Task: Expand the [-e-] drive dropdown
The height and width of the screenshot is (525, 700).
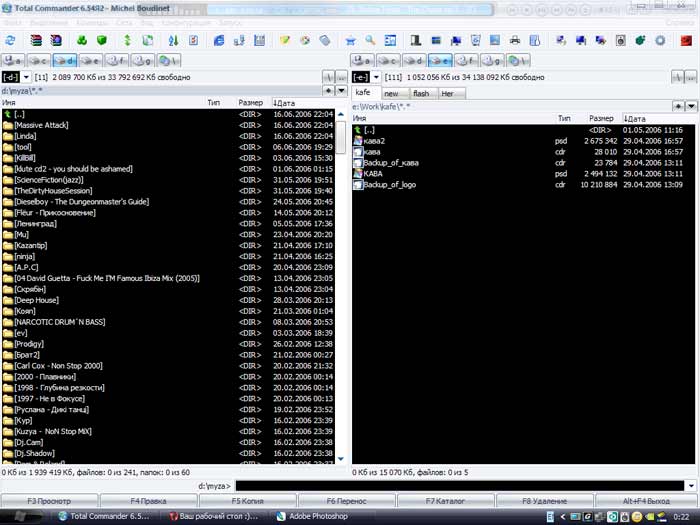Action: (x=376, y=77)
